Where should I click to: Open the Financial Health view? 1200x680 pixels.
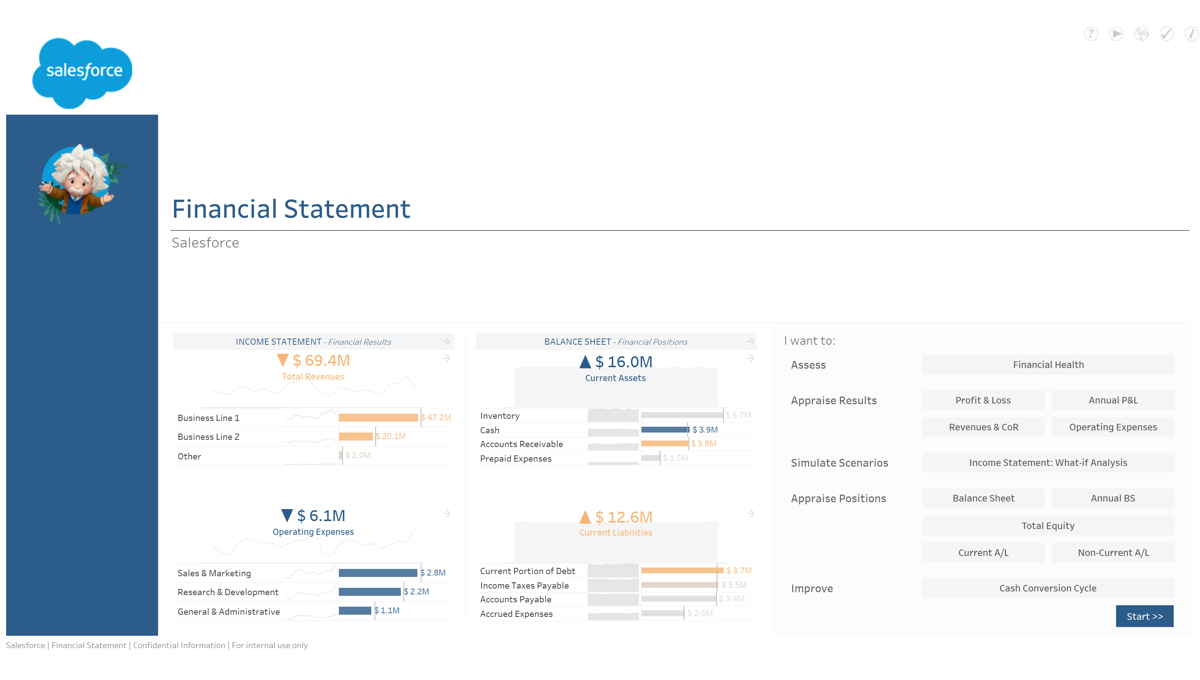tap(1047, 365)
